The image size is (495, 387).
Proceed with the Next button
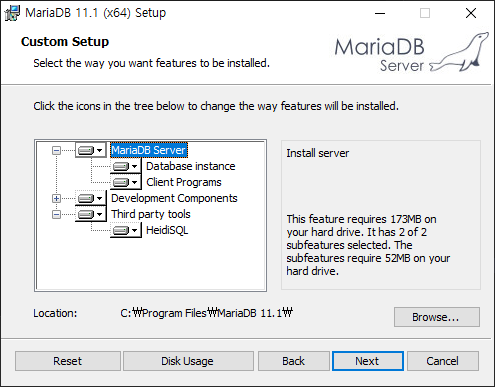tap(368, 361)
